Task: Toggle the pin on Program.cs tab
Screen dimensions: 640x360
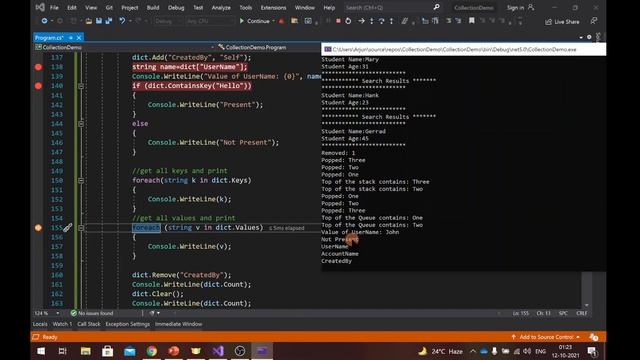Action: [71, 38]
